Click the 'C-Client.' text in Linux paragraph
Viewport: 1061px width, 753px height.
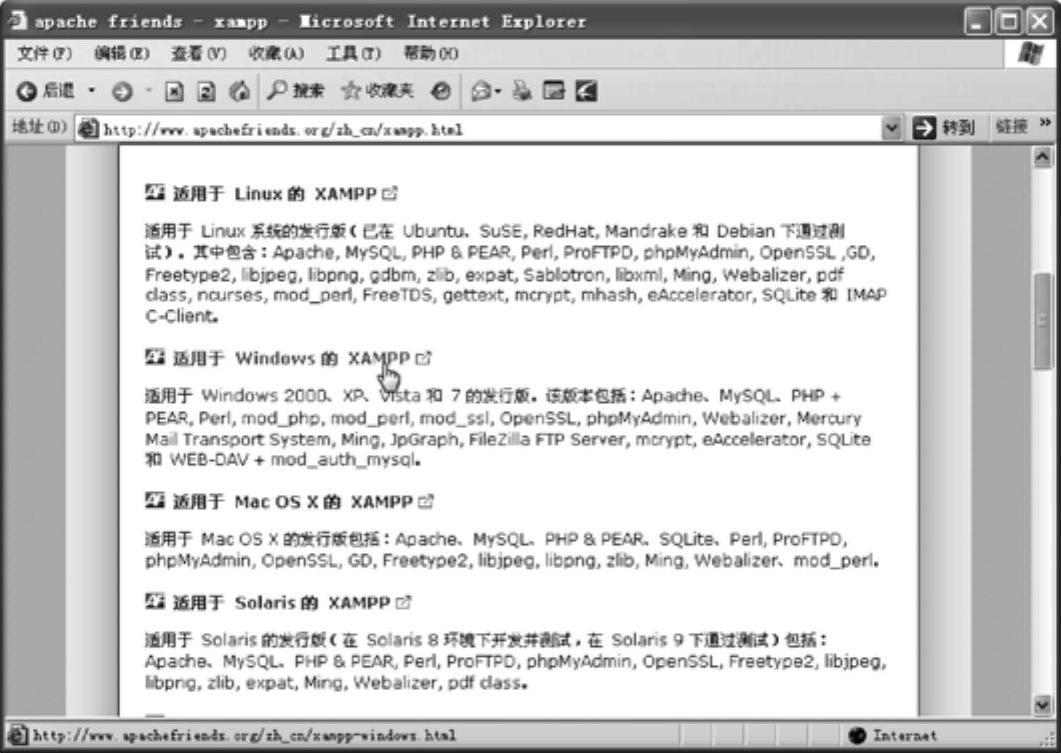[x=182, y=316]
